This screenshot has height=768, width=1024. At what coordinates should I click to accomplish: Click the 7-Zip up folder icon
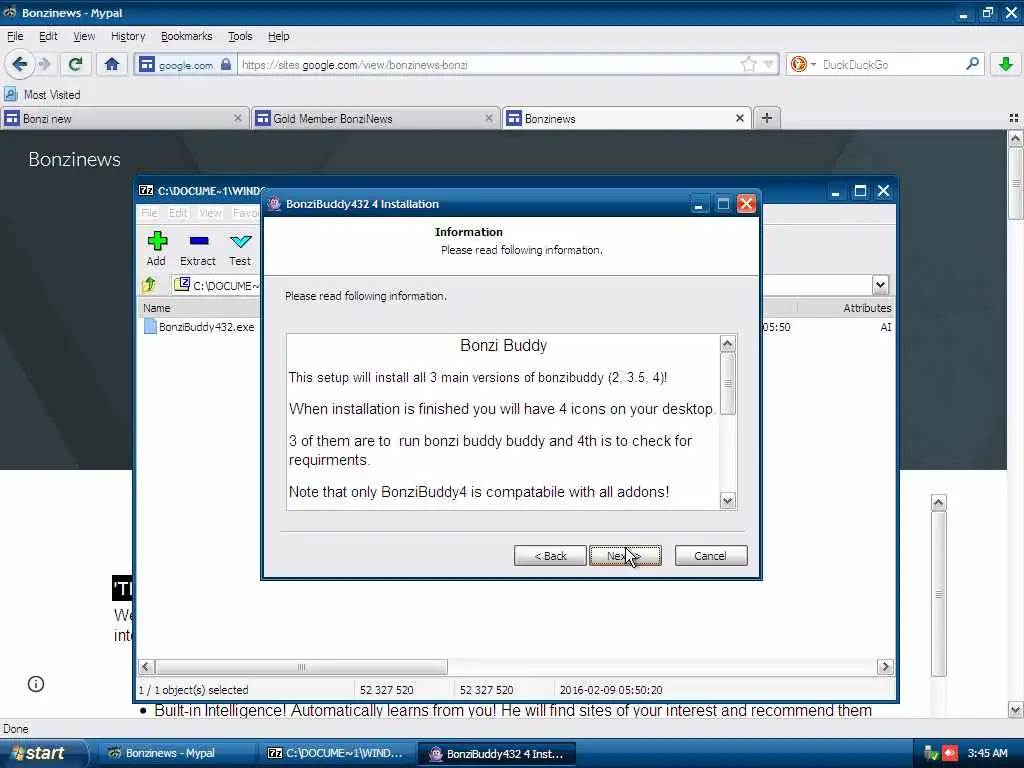(x=149, y=285)
